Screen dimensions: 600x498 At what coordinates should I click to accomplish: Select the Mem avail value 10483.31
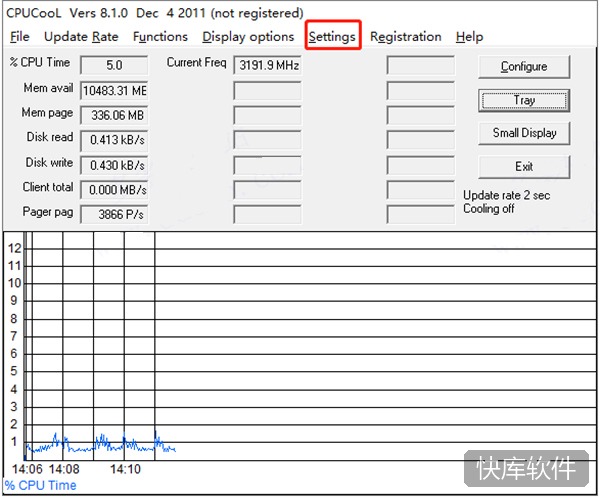coord(114,91)
